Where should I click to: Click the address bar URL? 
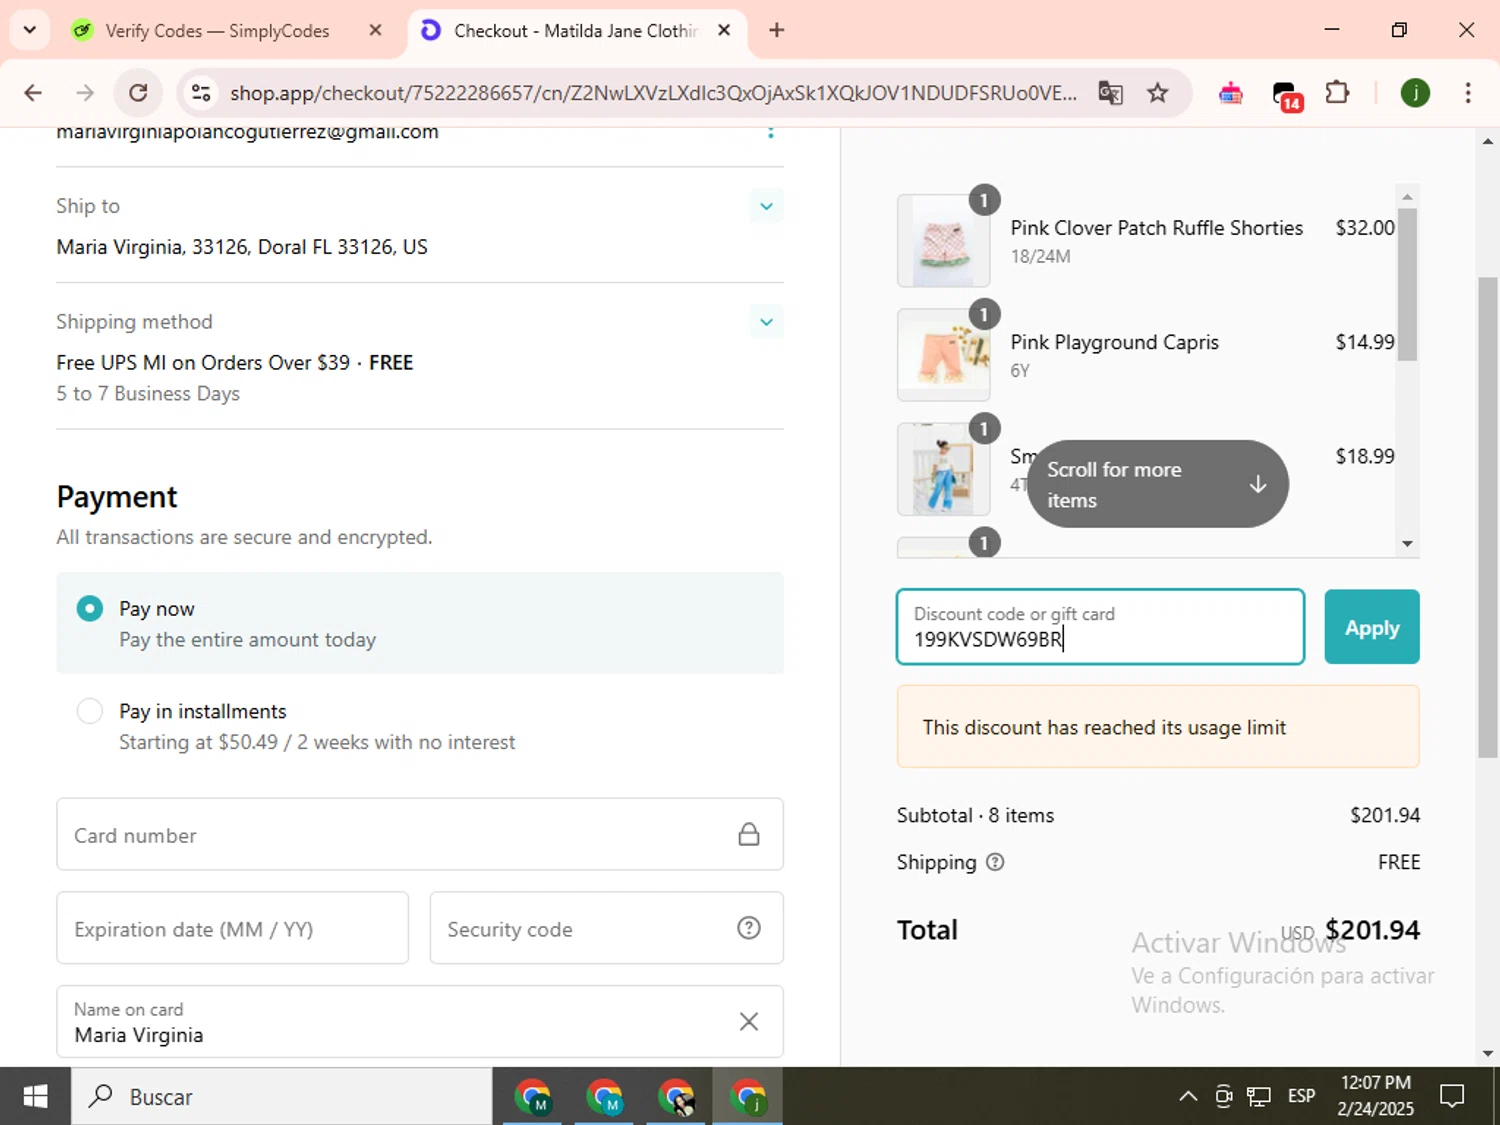653,93
